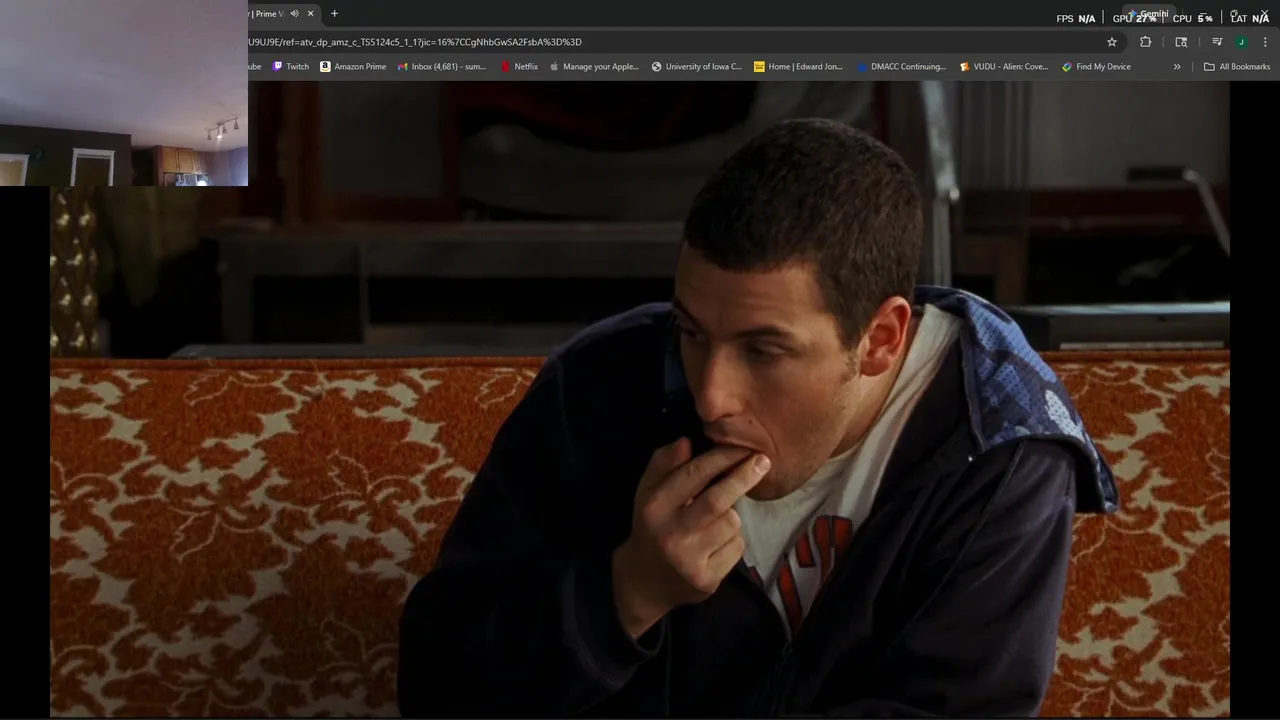Open the VUDU - Alien: Covenant bookmark

(1004, 67)
